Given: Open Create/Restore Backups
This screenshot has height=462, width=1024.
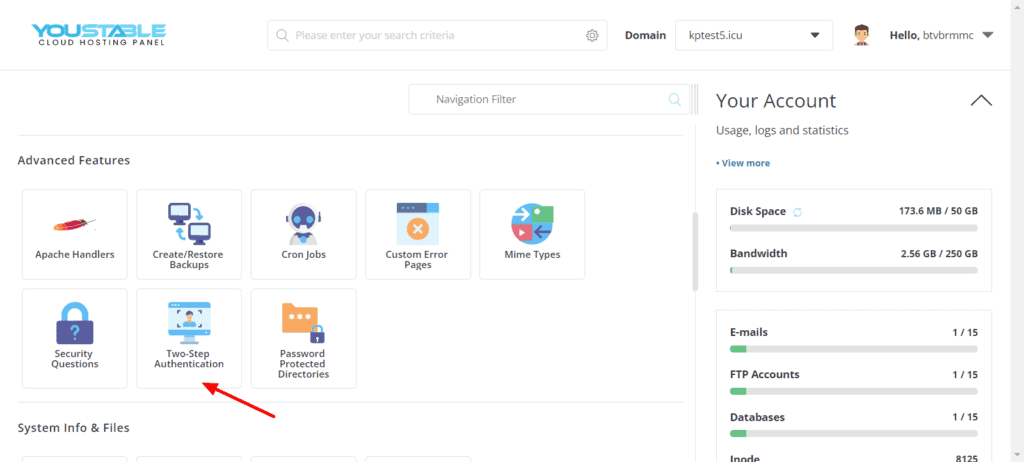Looking at the screenshot, I should pyautogui.click(x=189, y=234).
